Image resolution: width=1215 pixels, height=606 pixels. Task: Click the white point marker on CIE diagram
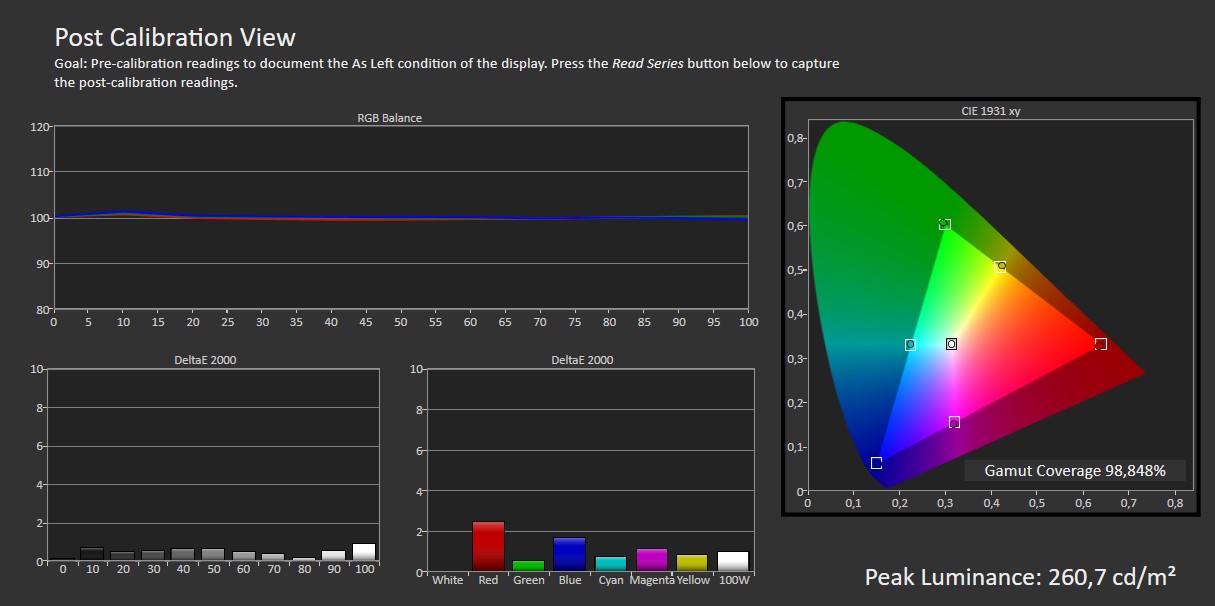pyautogui.click(x=951, y=344)
